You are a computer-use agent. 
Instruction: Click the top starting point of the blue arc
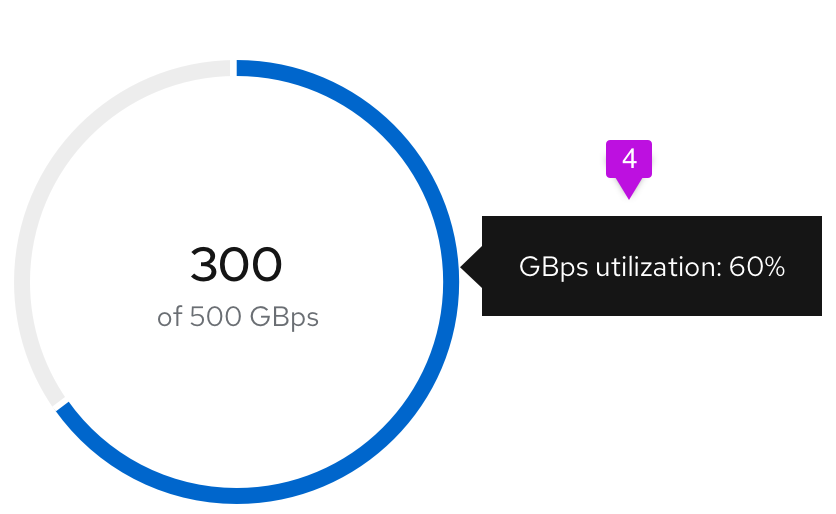tap(242, 68)
